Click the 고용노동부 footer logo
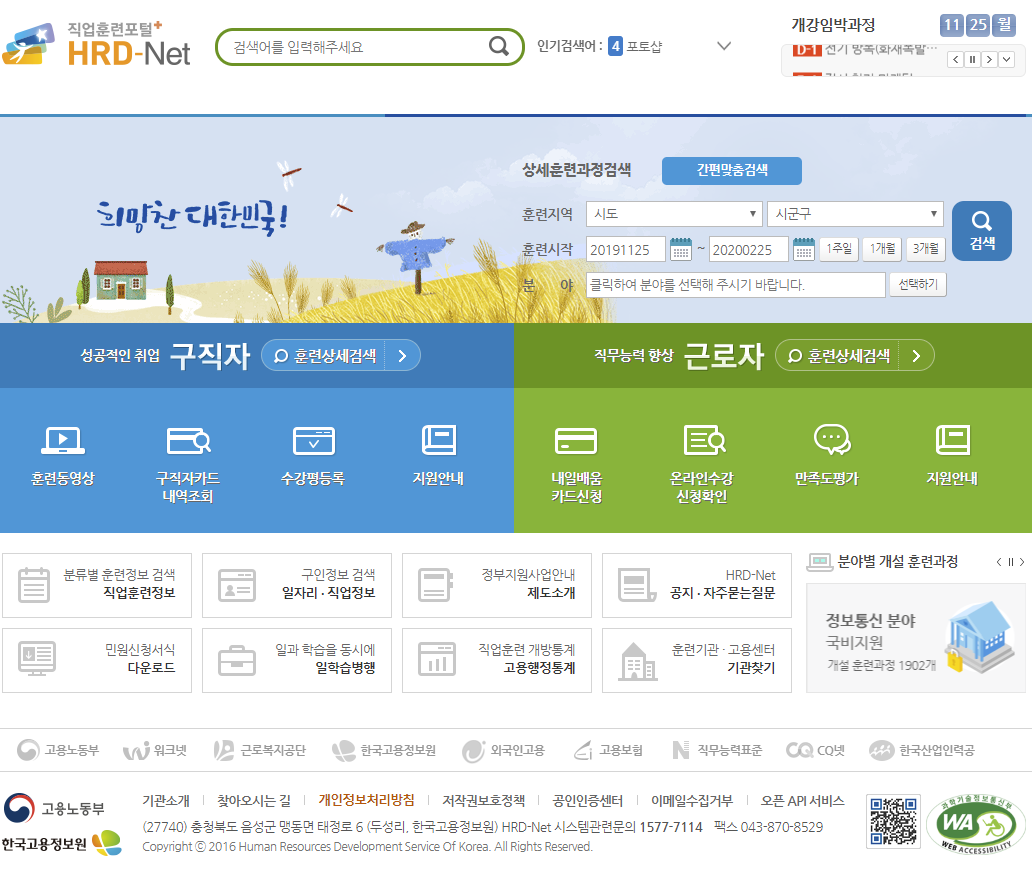 pyautogui.click(x=54, y=808)
